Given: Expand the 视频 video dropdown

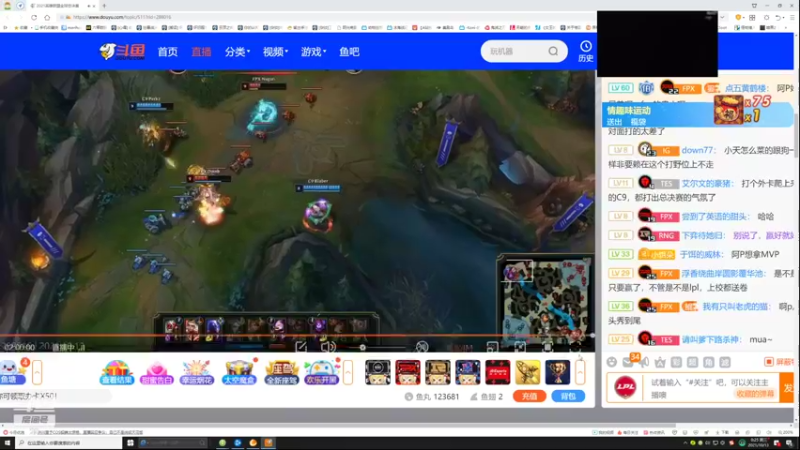Looking at the screenshot, I should point(276,52).
